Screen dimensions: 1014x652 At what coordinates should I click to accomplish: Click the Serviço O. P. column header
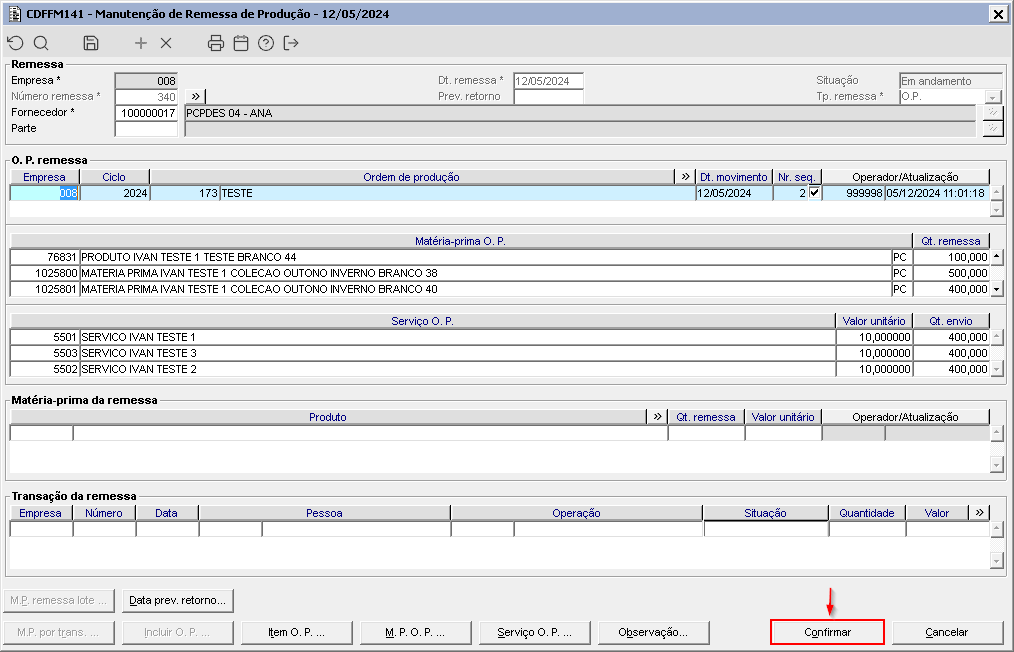point(422,321)
